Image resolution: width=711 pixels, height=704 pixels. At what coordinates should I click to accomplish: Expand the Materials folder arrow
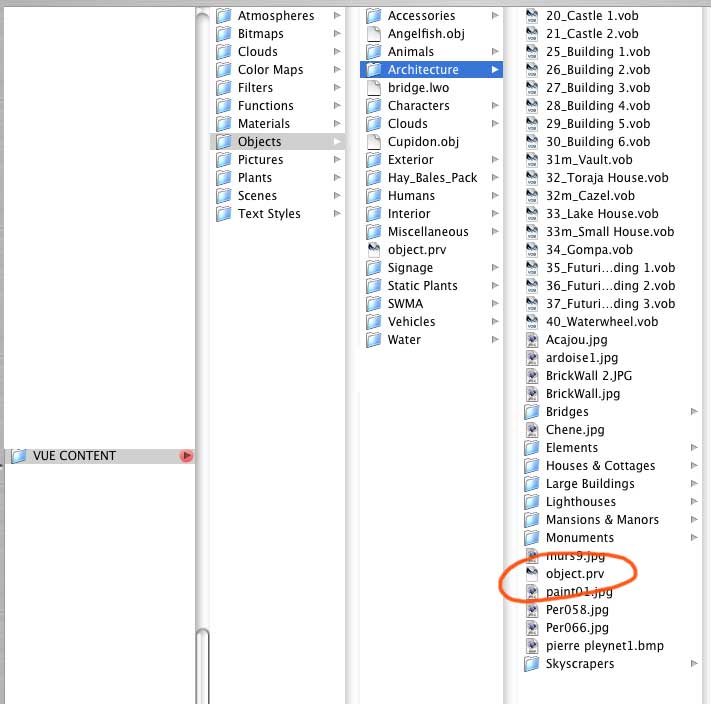(337, 123)
